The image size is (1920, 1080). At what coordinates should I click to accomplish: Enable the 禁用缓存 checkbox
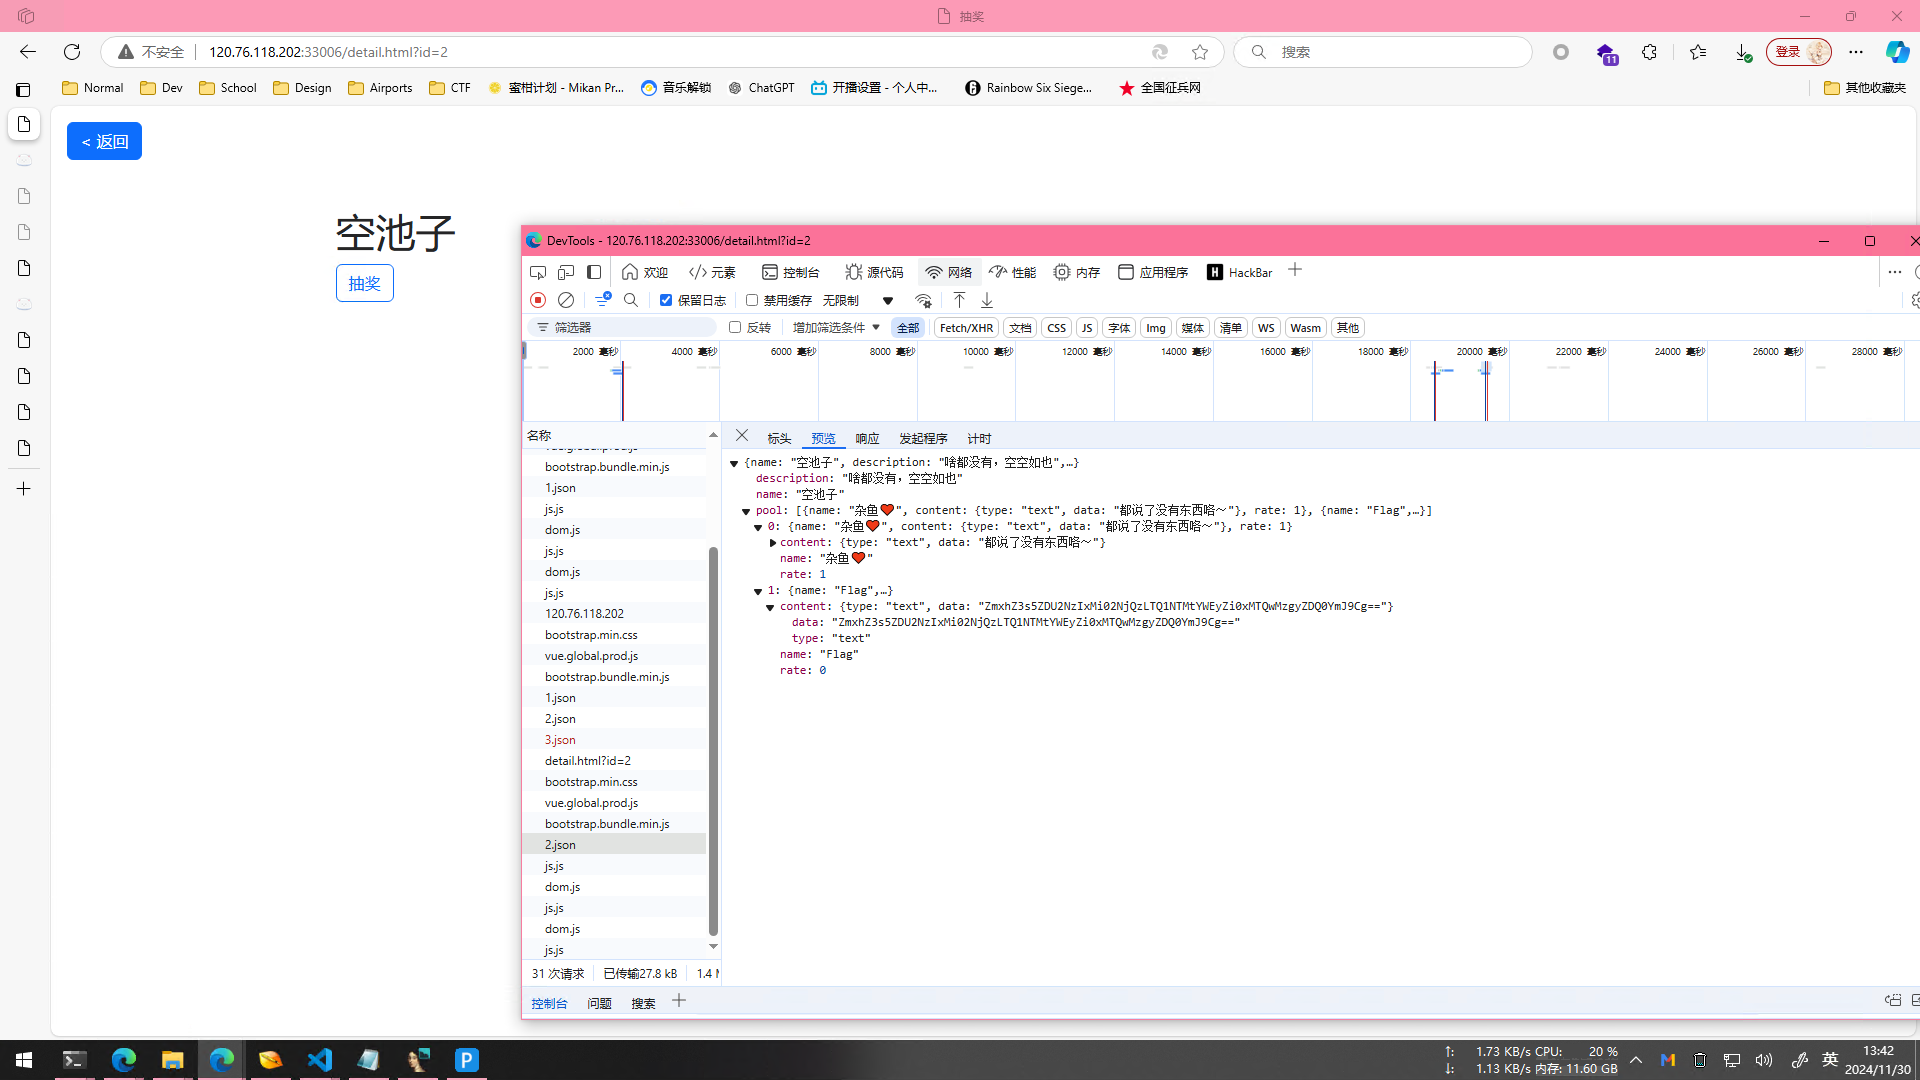tap(752, 300)
